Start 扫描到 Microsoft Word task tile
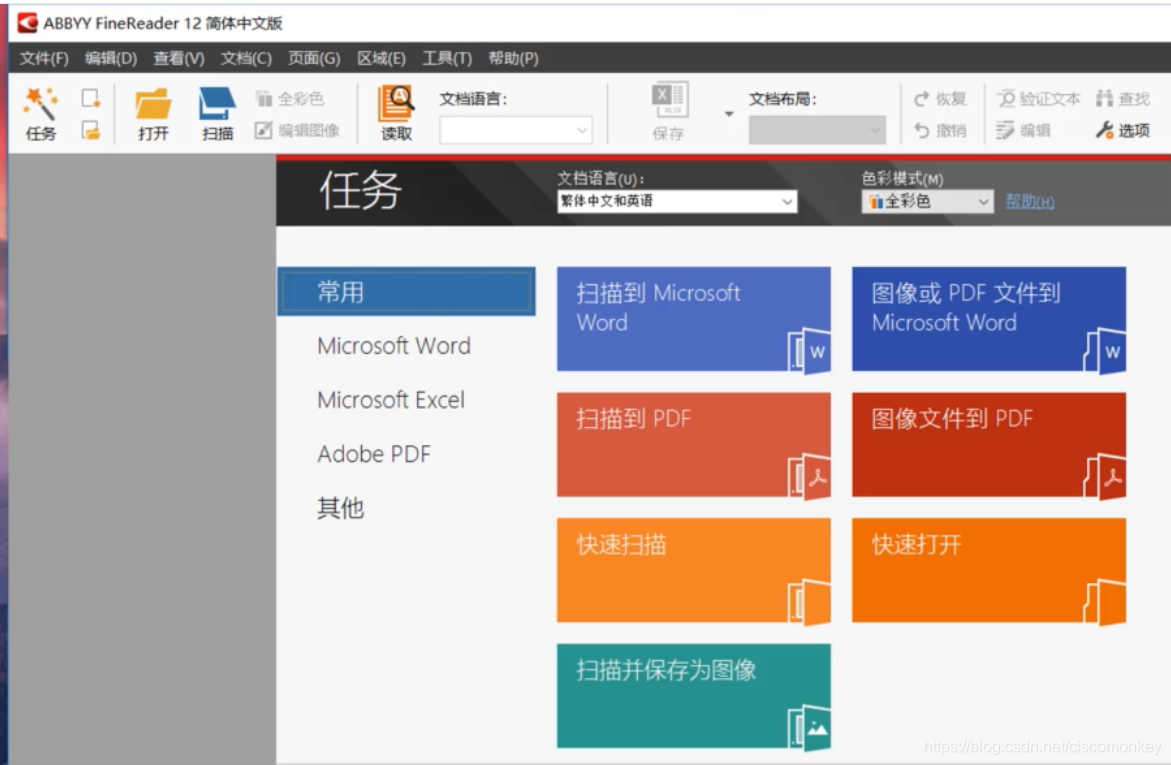This screenshot has width=1171, height=765. coord(694,319)
